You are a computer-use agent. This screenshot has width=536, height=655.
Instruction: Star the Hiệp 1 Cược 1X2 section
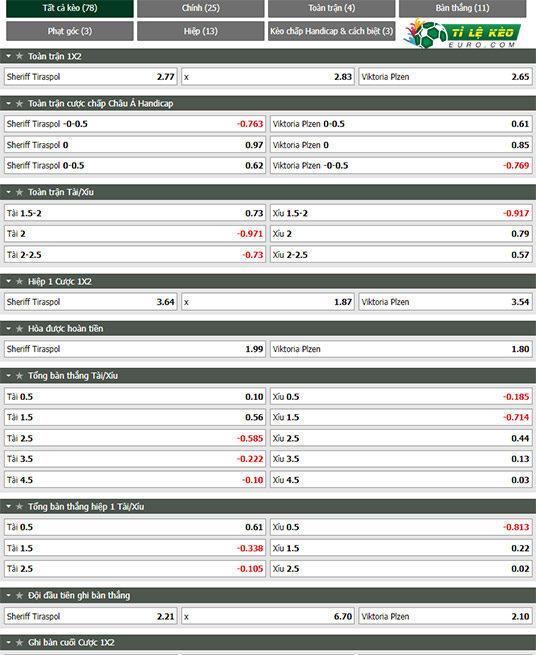click(x=19, y=282)
